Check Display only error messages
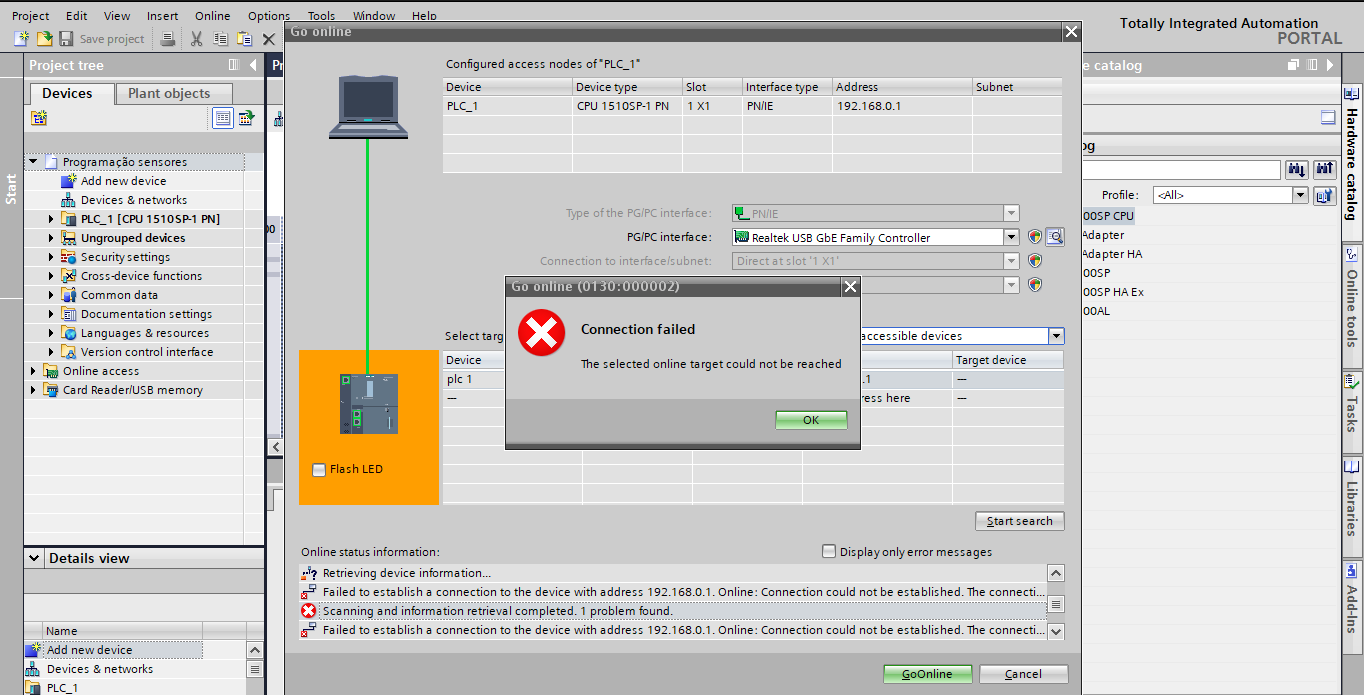Image resolution: width=1364 pixels, height=695 pixels. point(828,551)
